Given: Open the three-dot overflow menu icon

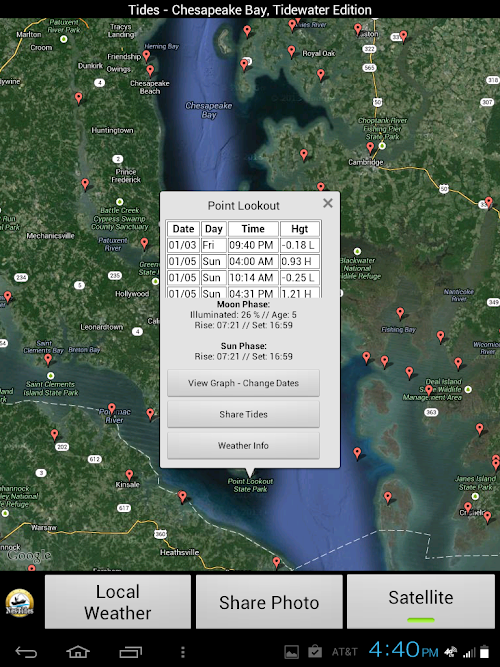Looking at the screenshot, I should tap(183, 652).
